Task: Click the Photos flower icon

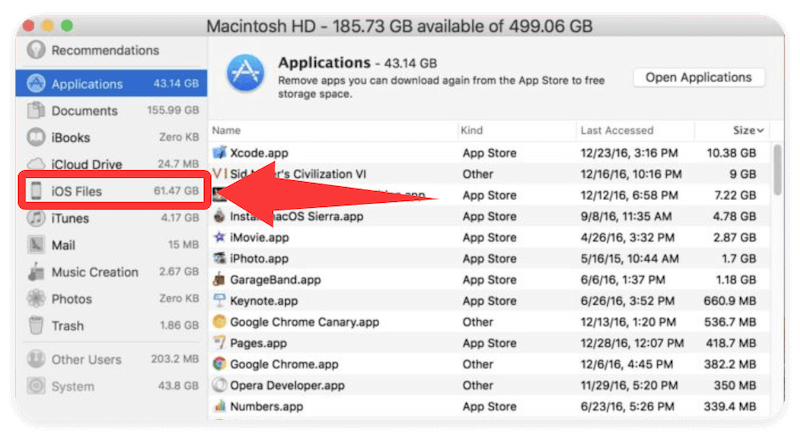Action: pyautogui.click(x=36, y=299)
